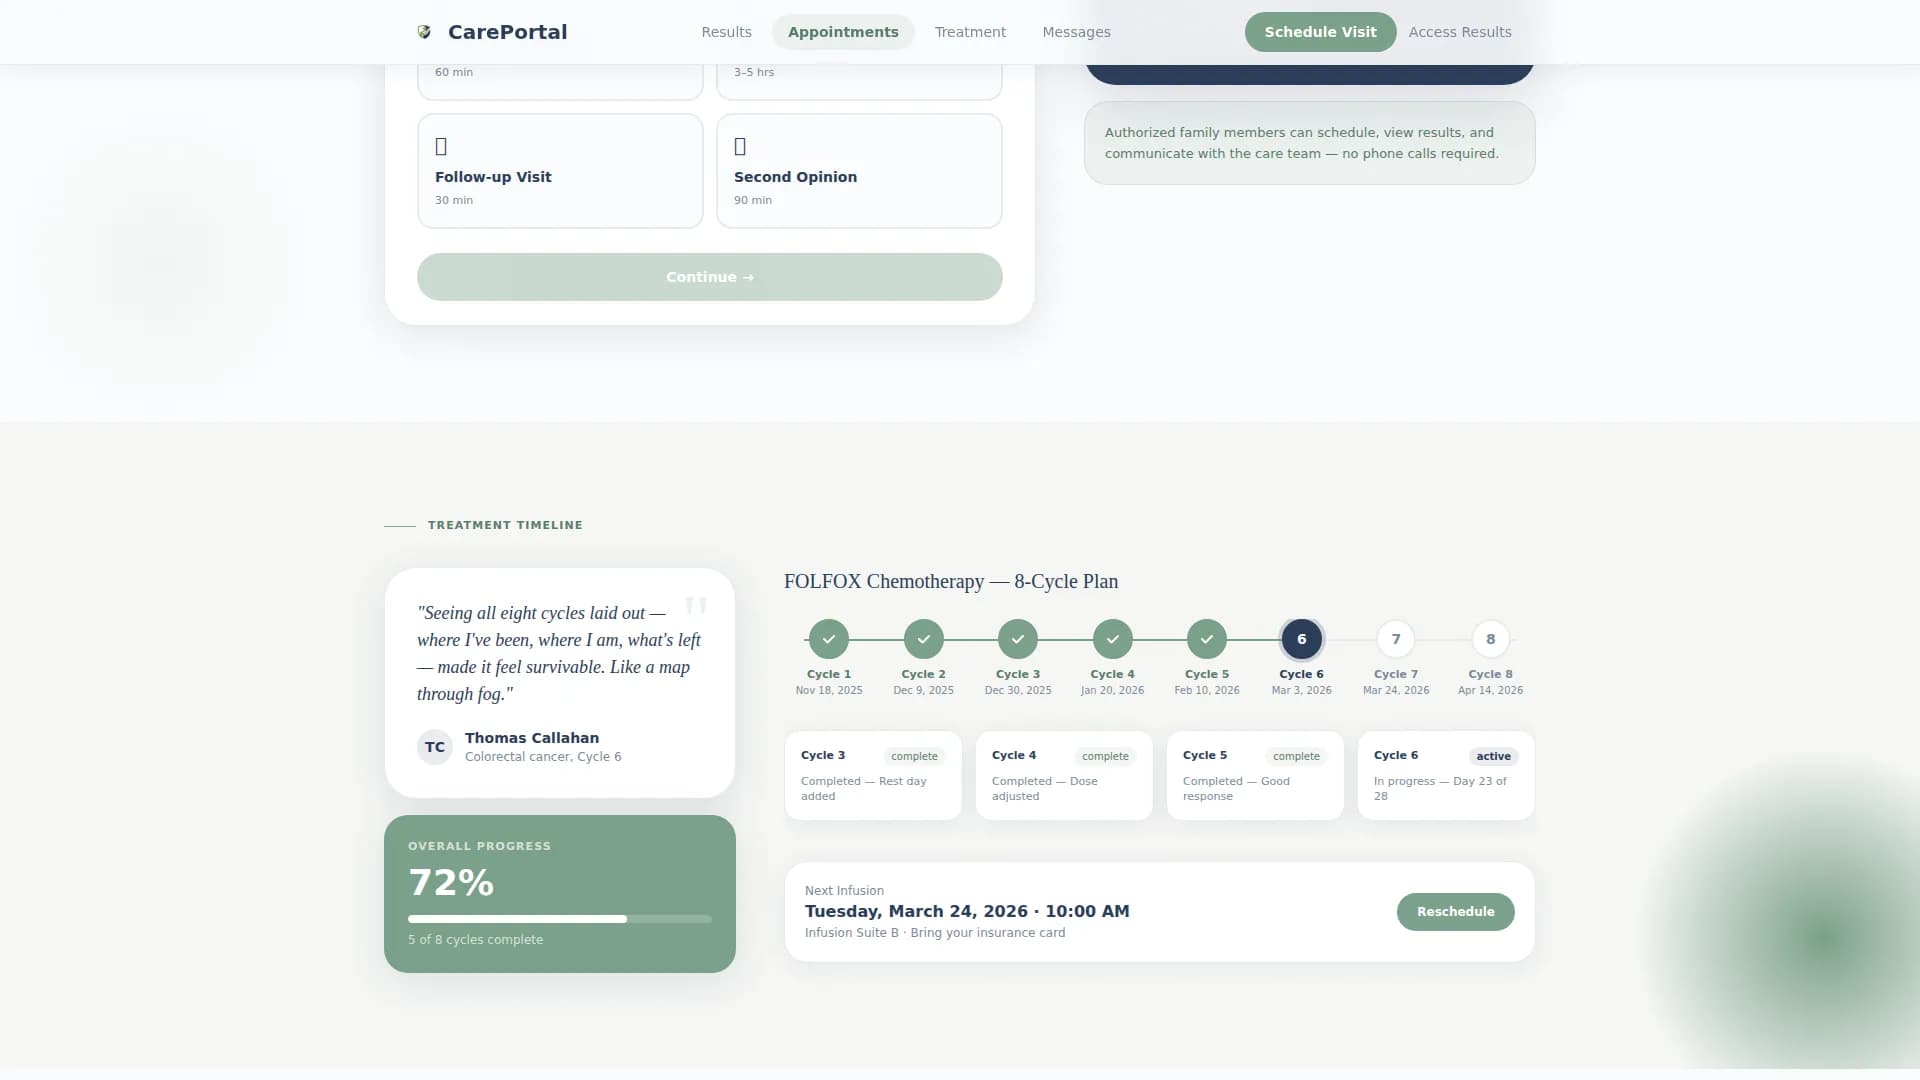Switch to the Appointments tab
Image resolution: width=1920 pixels, height=1080 pixels.
click(x=843, y=32)
